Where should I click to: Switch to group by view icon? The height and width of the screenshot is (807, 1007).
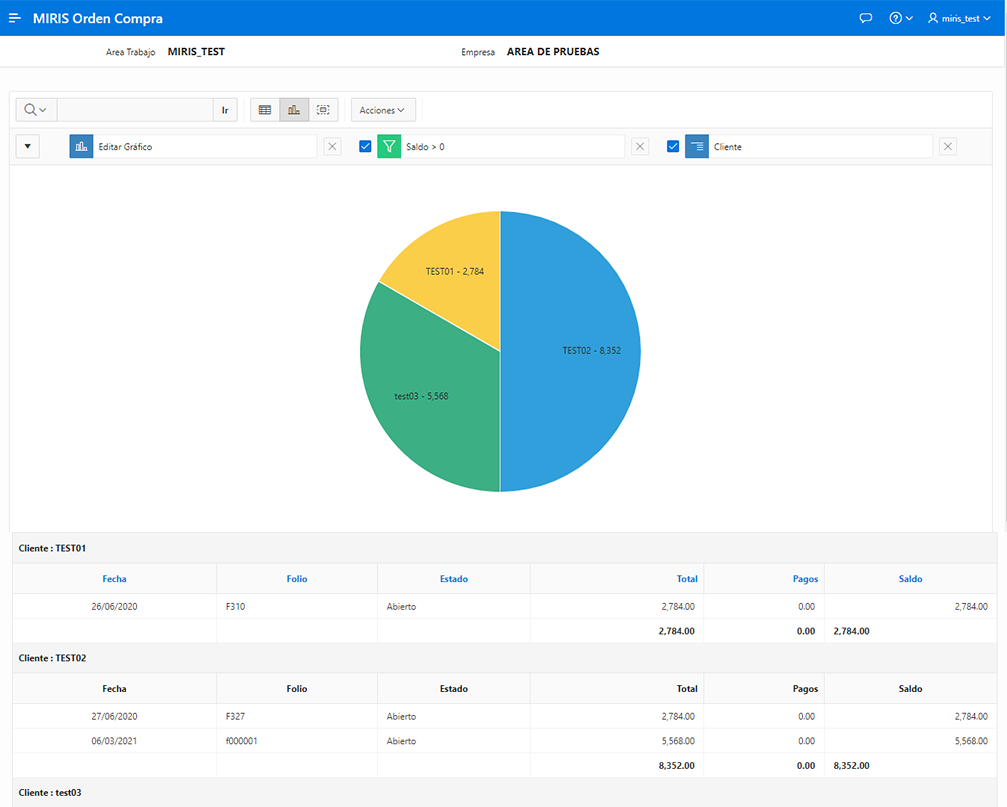click(323, 110)
